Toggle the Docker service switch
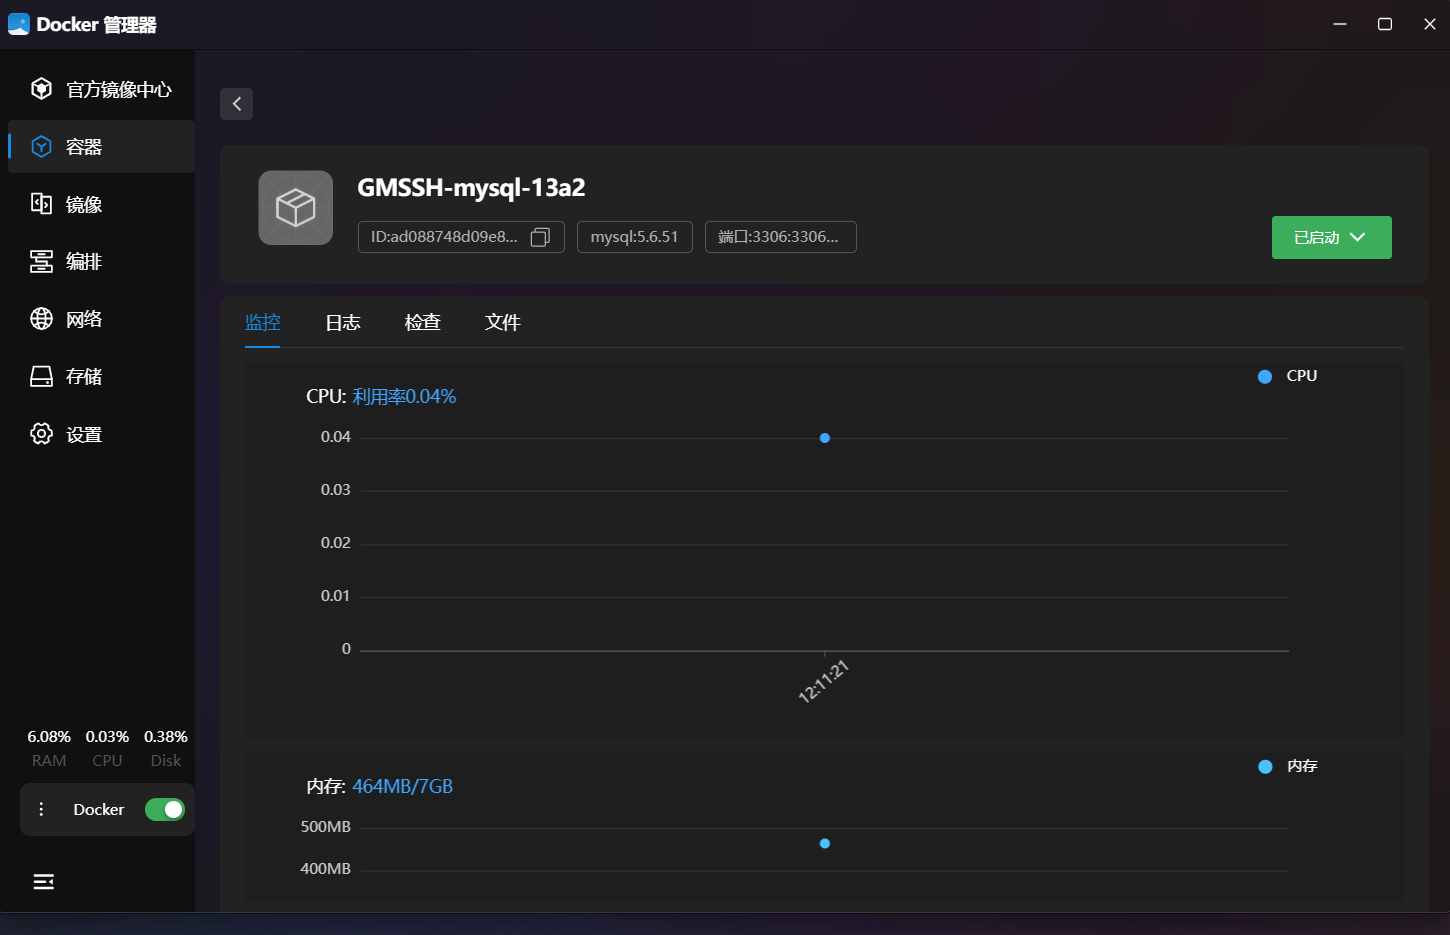The height and width of the screenshot is (935, 1450). [x=165, y=809]
